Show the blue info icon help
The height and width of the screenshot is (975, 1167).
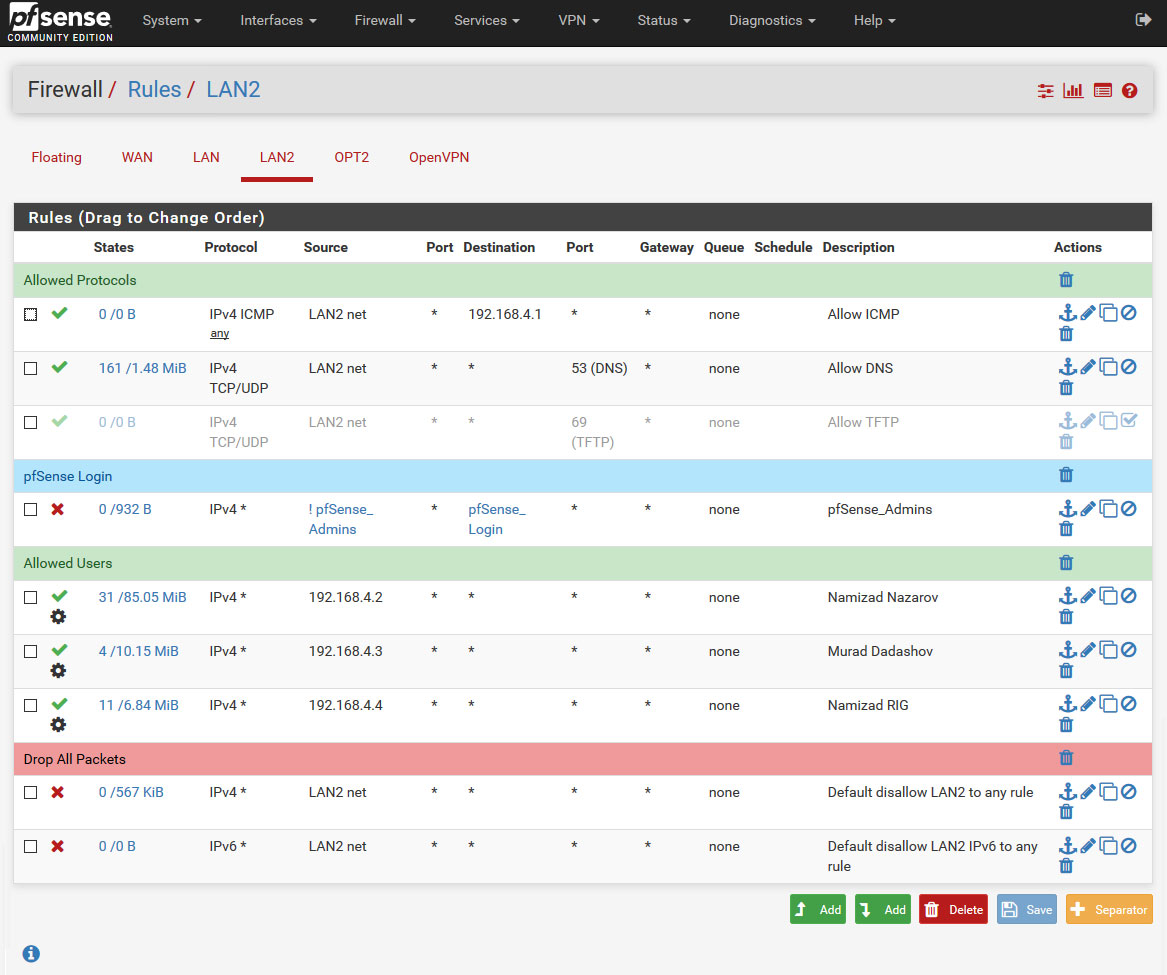tap(31, 953)
